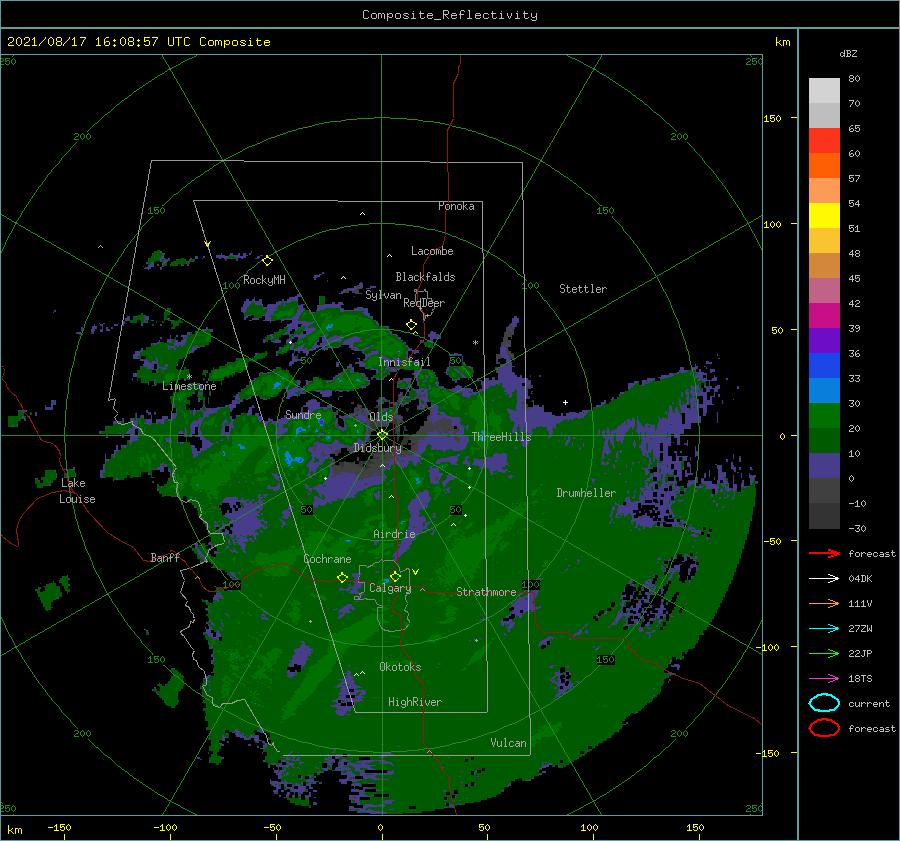The image size is (900, 841).
Task: Click the 'current' legend text
Action: tap(869, 704)
